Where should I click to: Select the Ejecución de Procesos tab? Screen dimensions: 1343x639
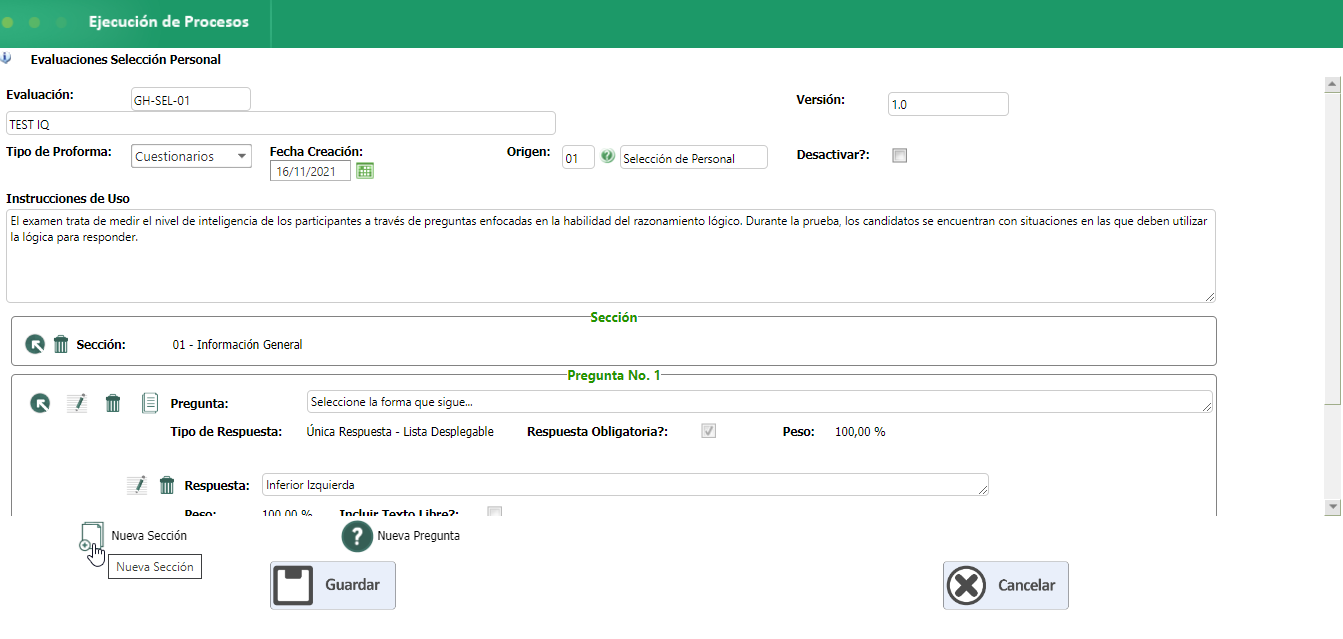pos(169,22)
